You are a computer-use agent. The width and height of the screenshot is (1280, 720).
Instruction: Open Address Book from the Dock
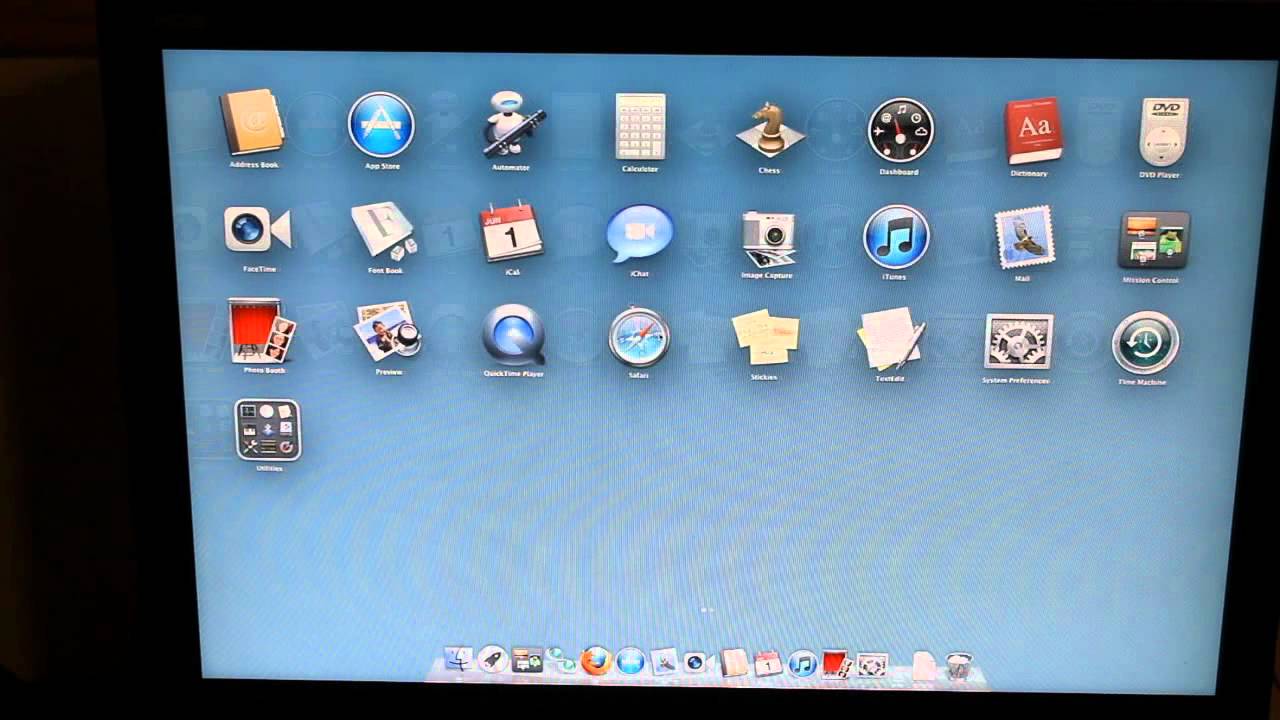734,662
